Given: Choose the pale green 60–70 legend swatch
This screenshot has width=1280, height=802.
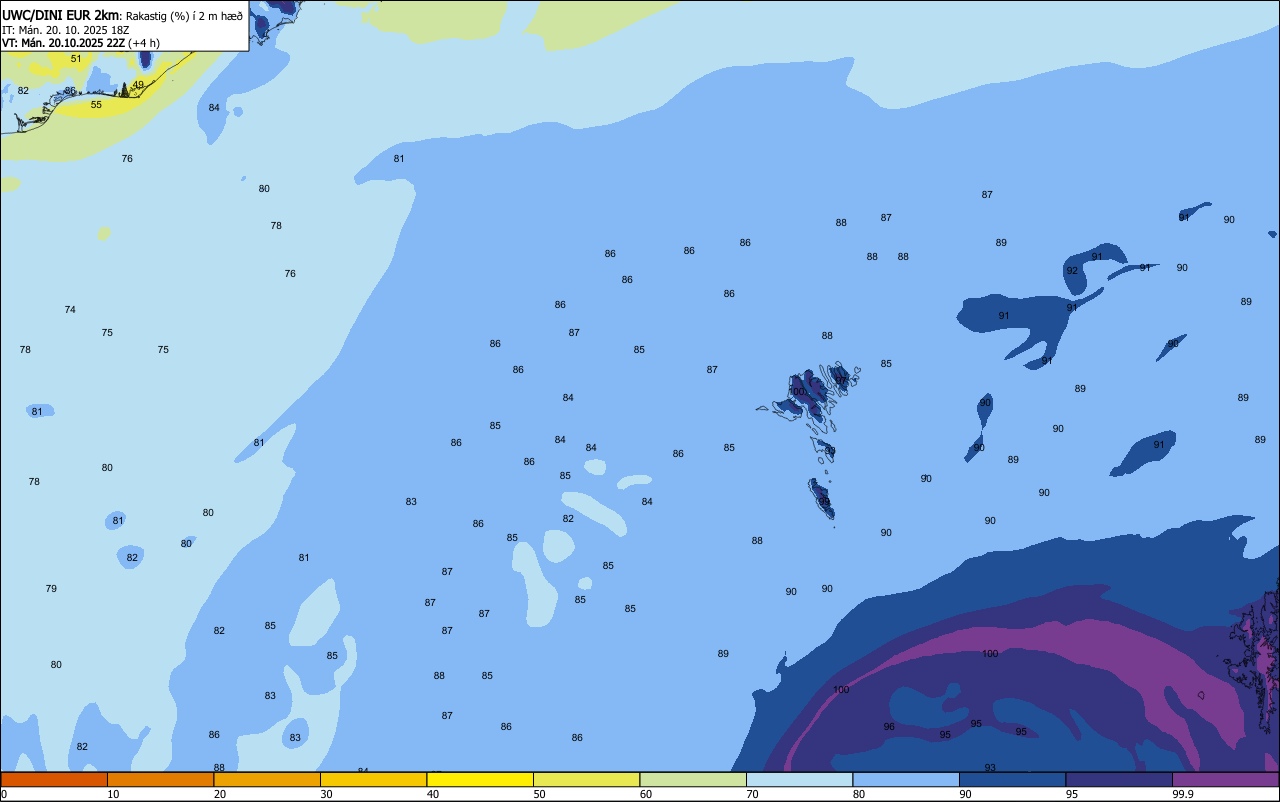Looking at the screenshot, I should coord(693,779).
